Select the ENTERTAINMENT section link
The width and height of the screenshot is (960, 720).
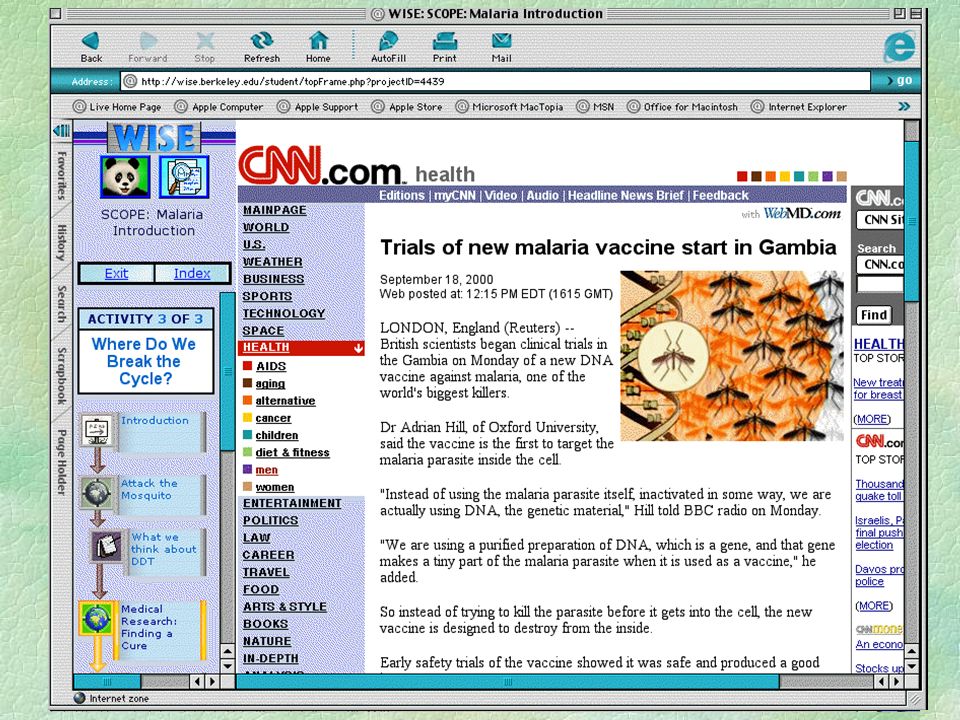point(292,503)
